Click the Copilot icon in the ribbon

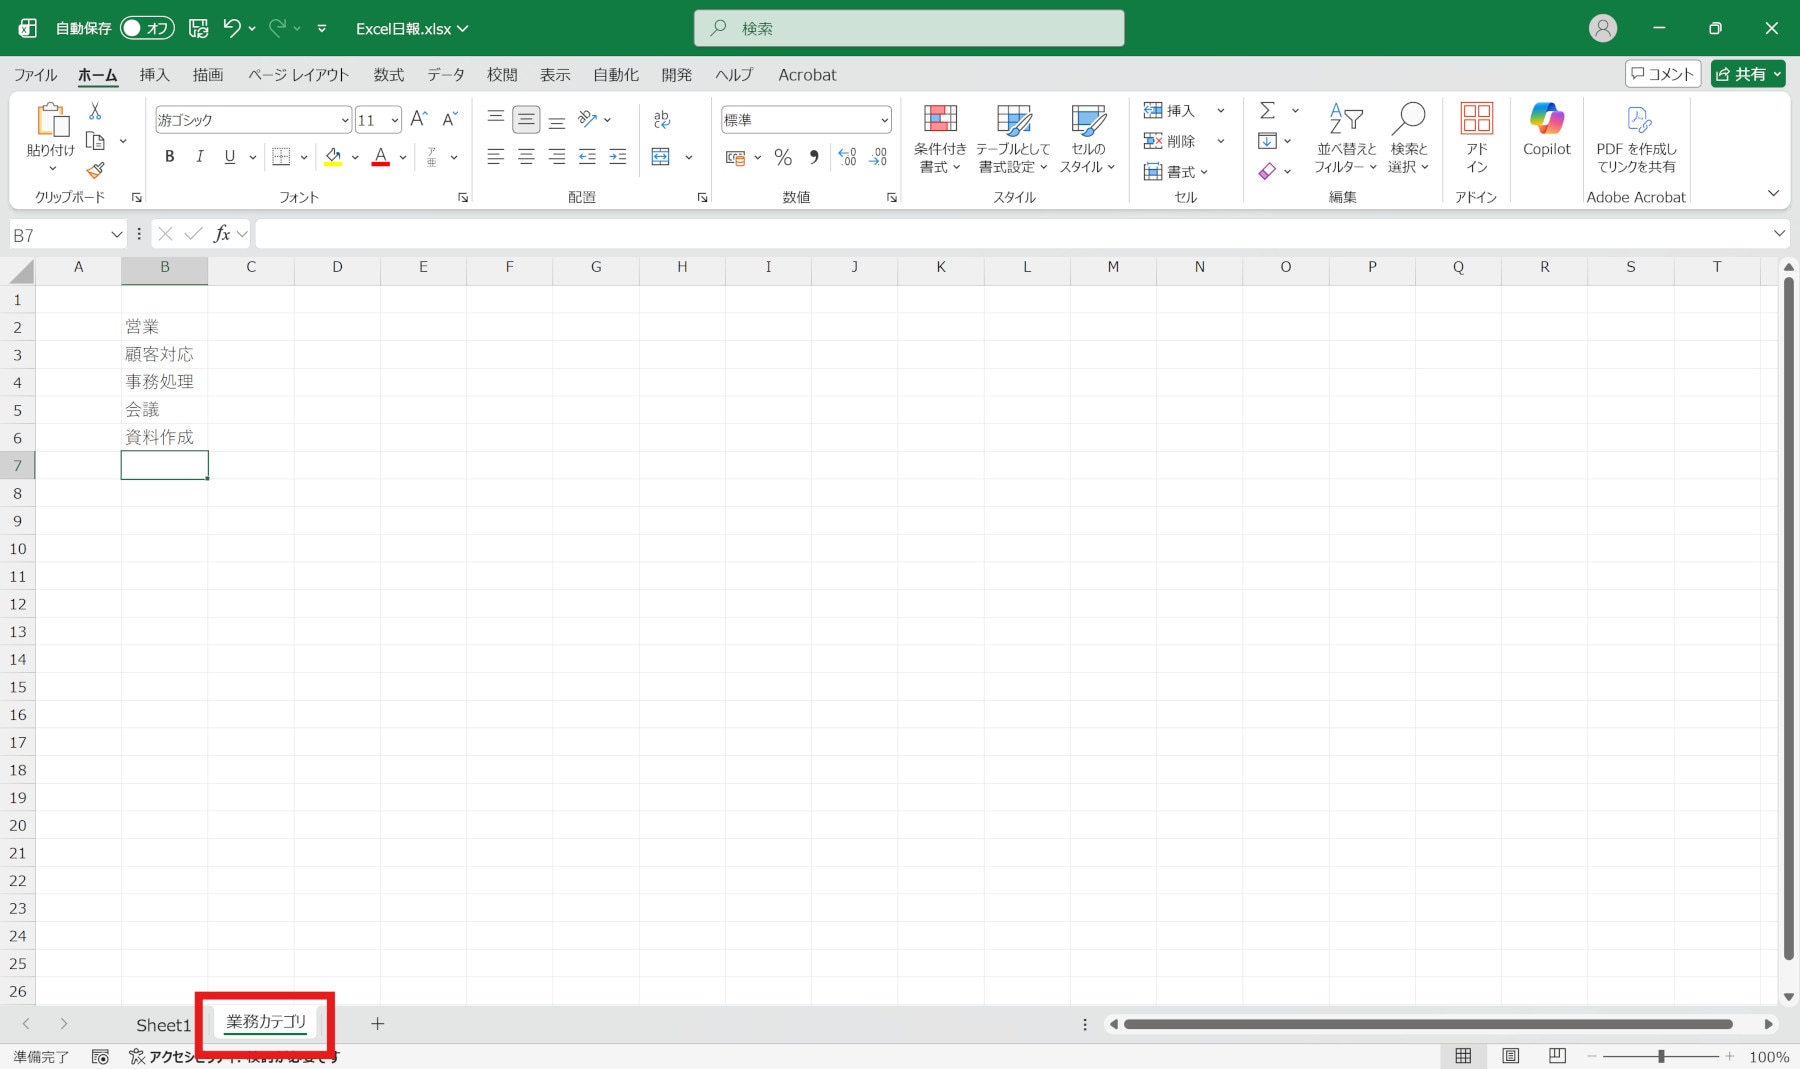tap(1546, 130)
